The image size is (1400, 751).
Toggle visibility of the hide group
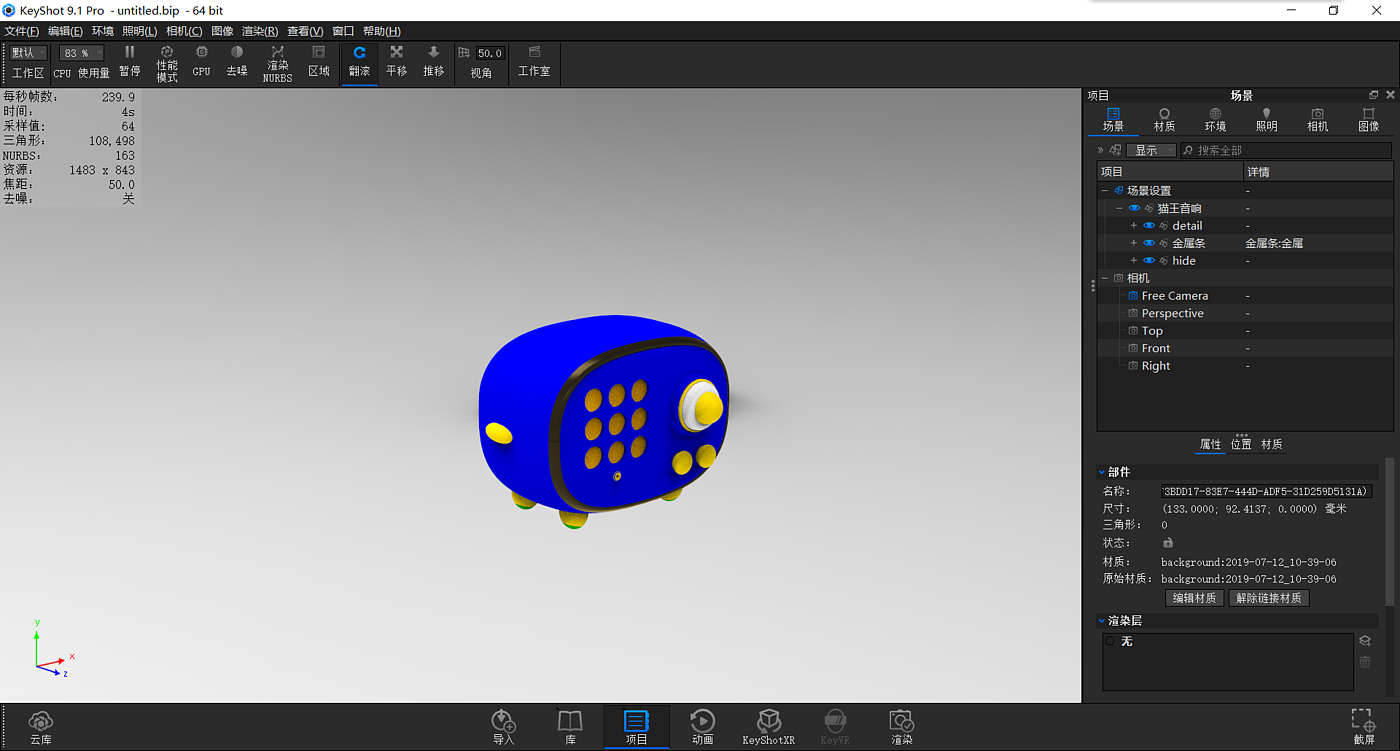1148,261
